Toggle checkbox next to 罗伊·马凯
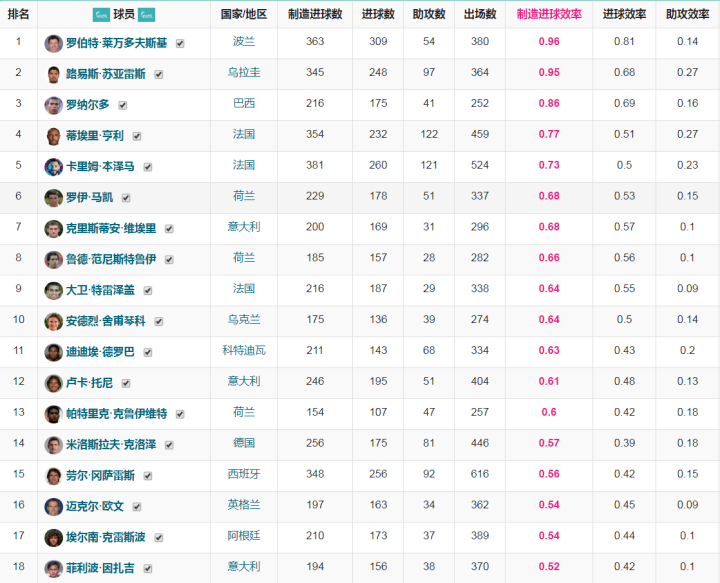This screenshot has width=720, height=583. (126, 198)
